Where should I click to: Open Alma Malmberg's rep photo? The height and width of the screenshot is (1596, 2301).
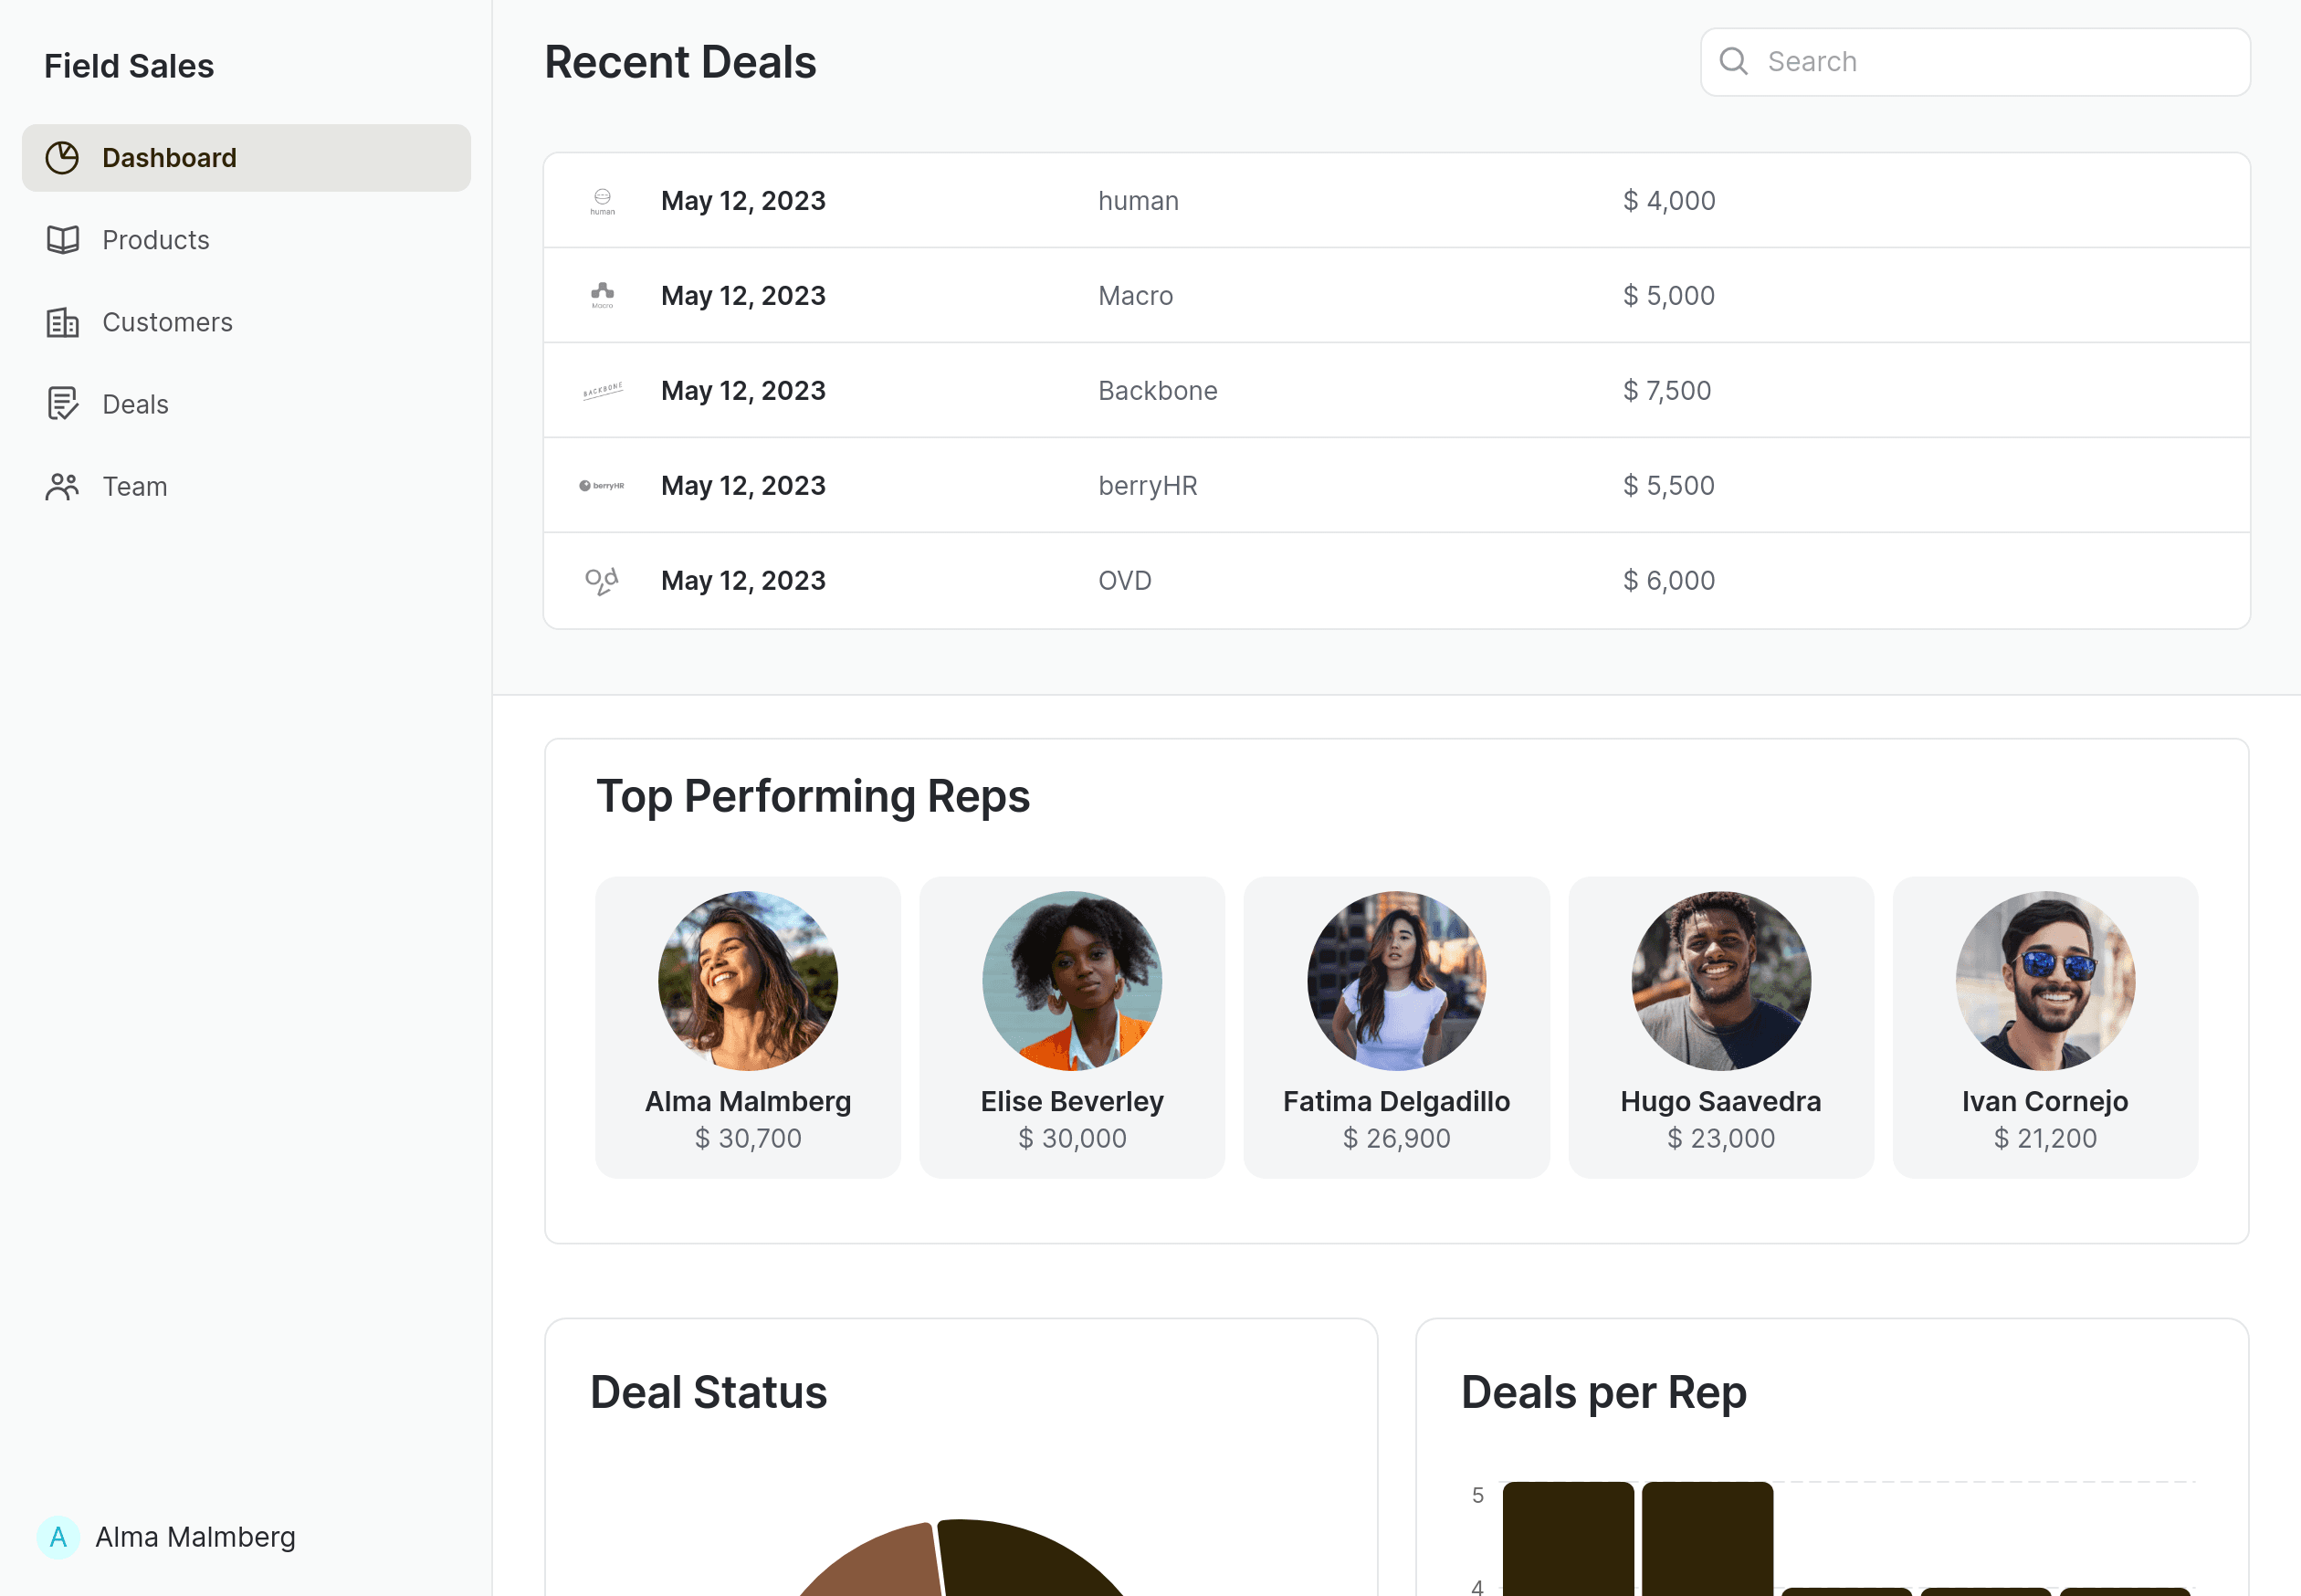pyautogui.click(x=748, y=981)
